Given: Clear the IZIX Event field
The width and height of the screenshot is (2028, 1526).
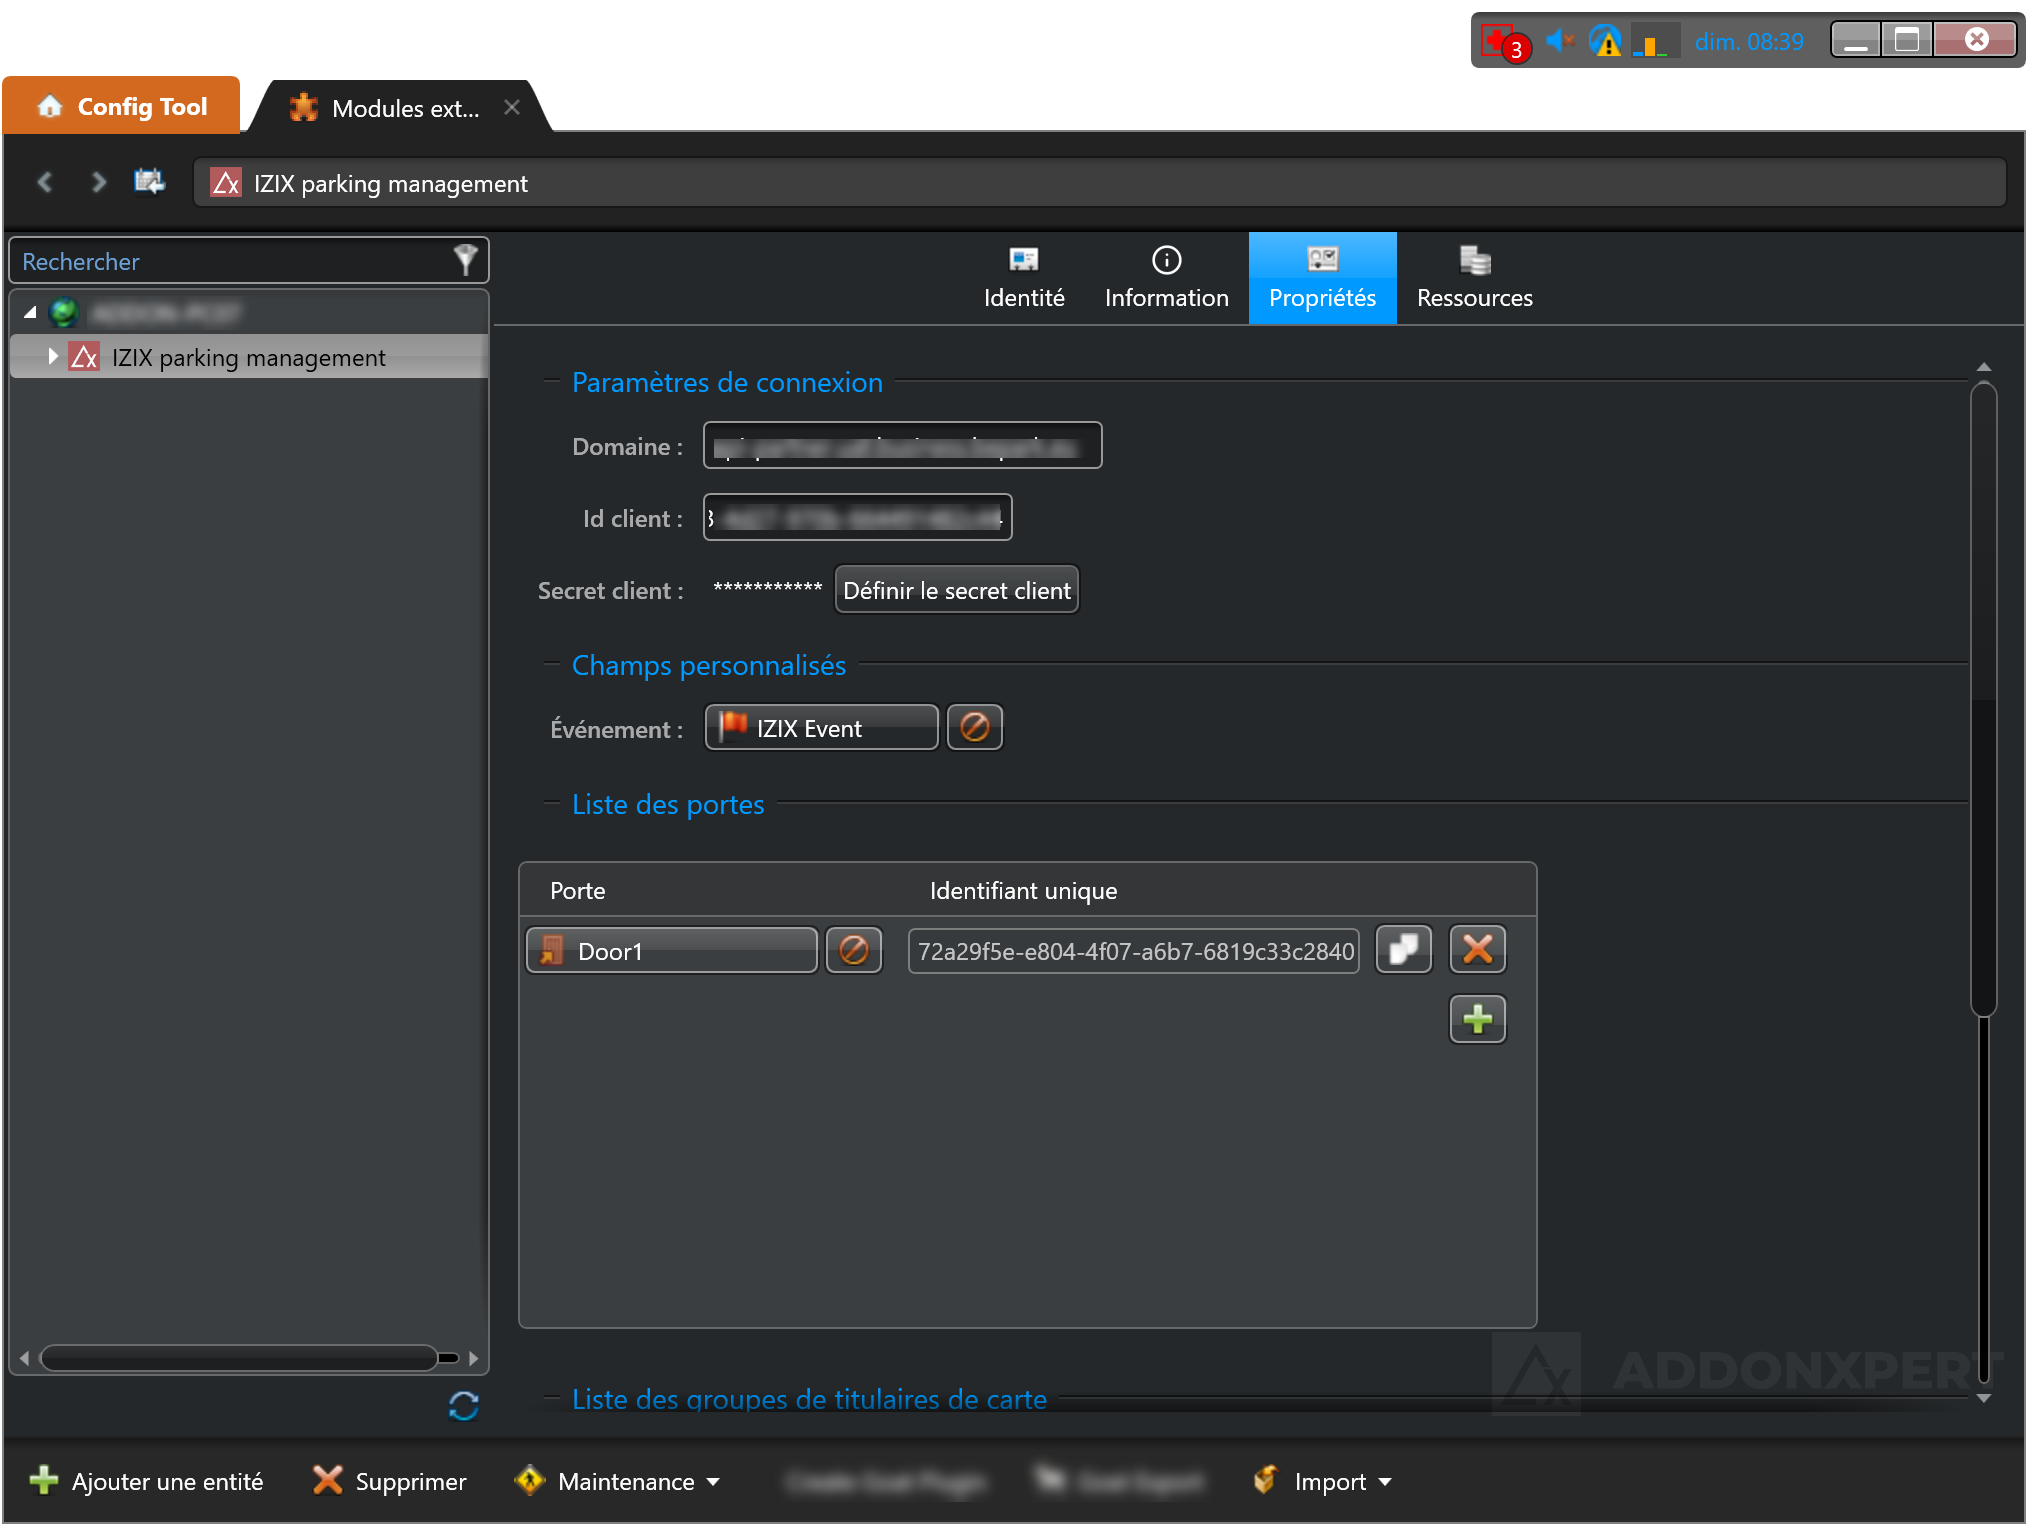Looking at the screenshot, I should [974, 727].
